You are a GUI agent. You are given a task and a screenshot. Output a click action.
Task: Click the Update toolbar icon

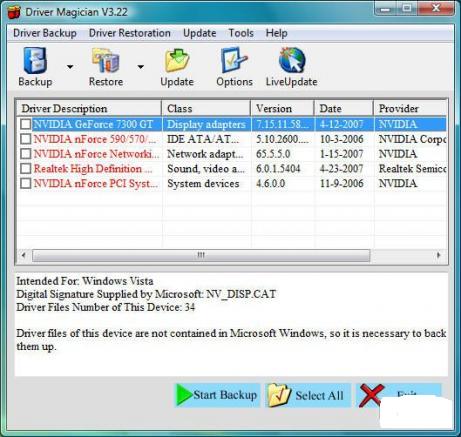[x=177, y=61]
